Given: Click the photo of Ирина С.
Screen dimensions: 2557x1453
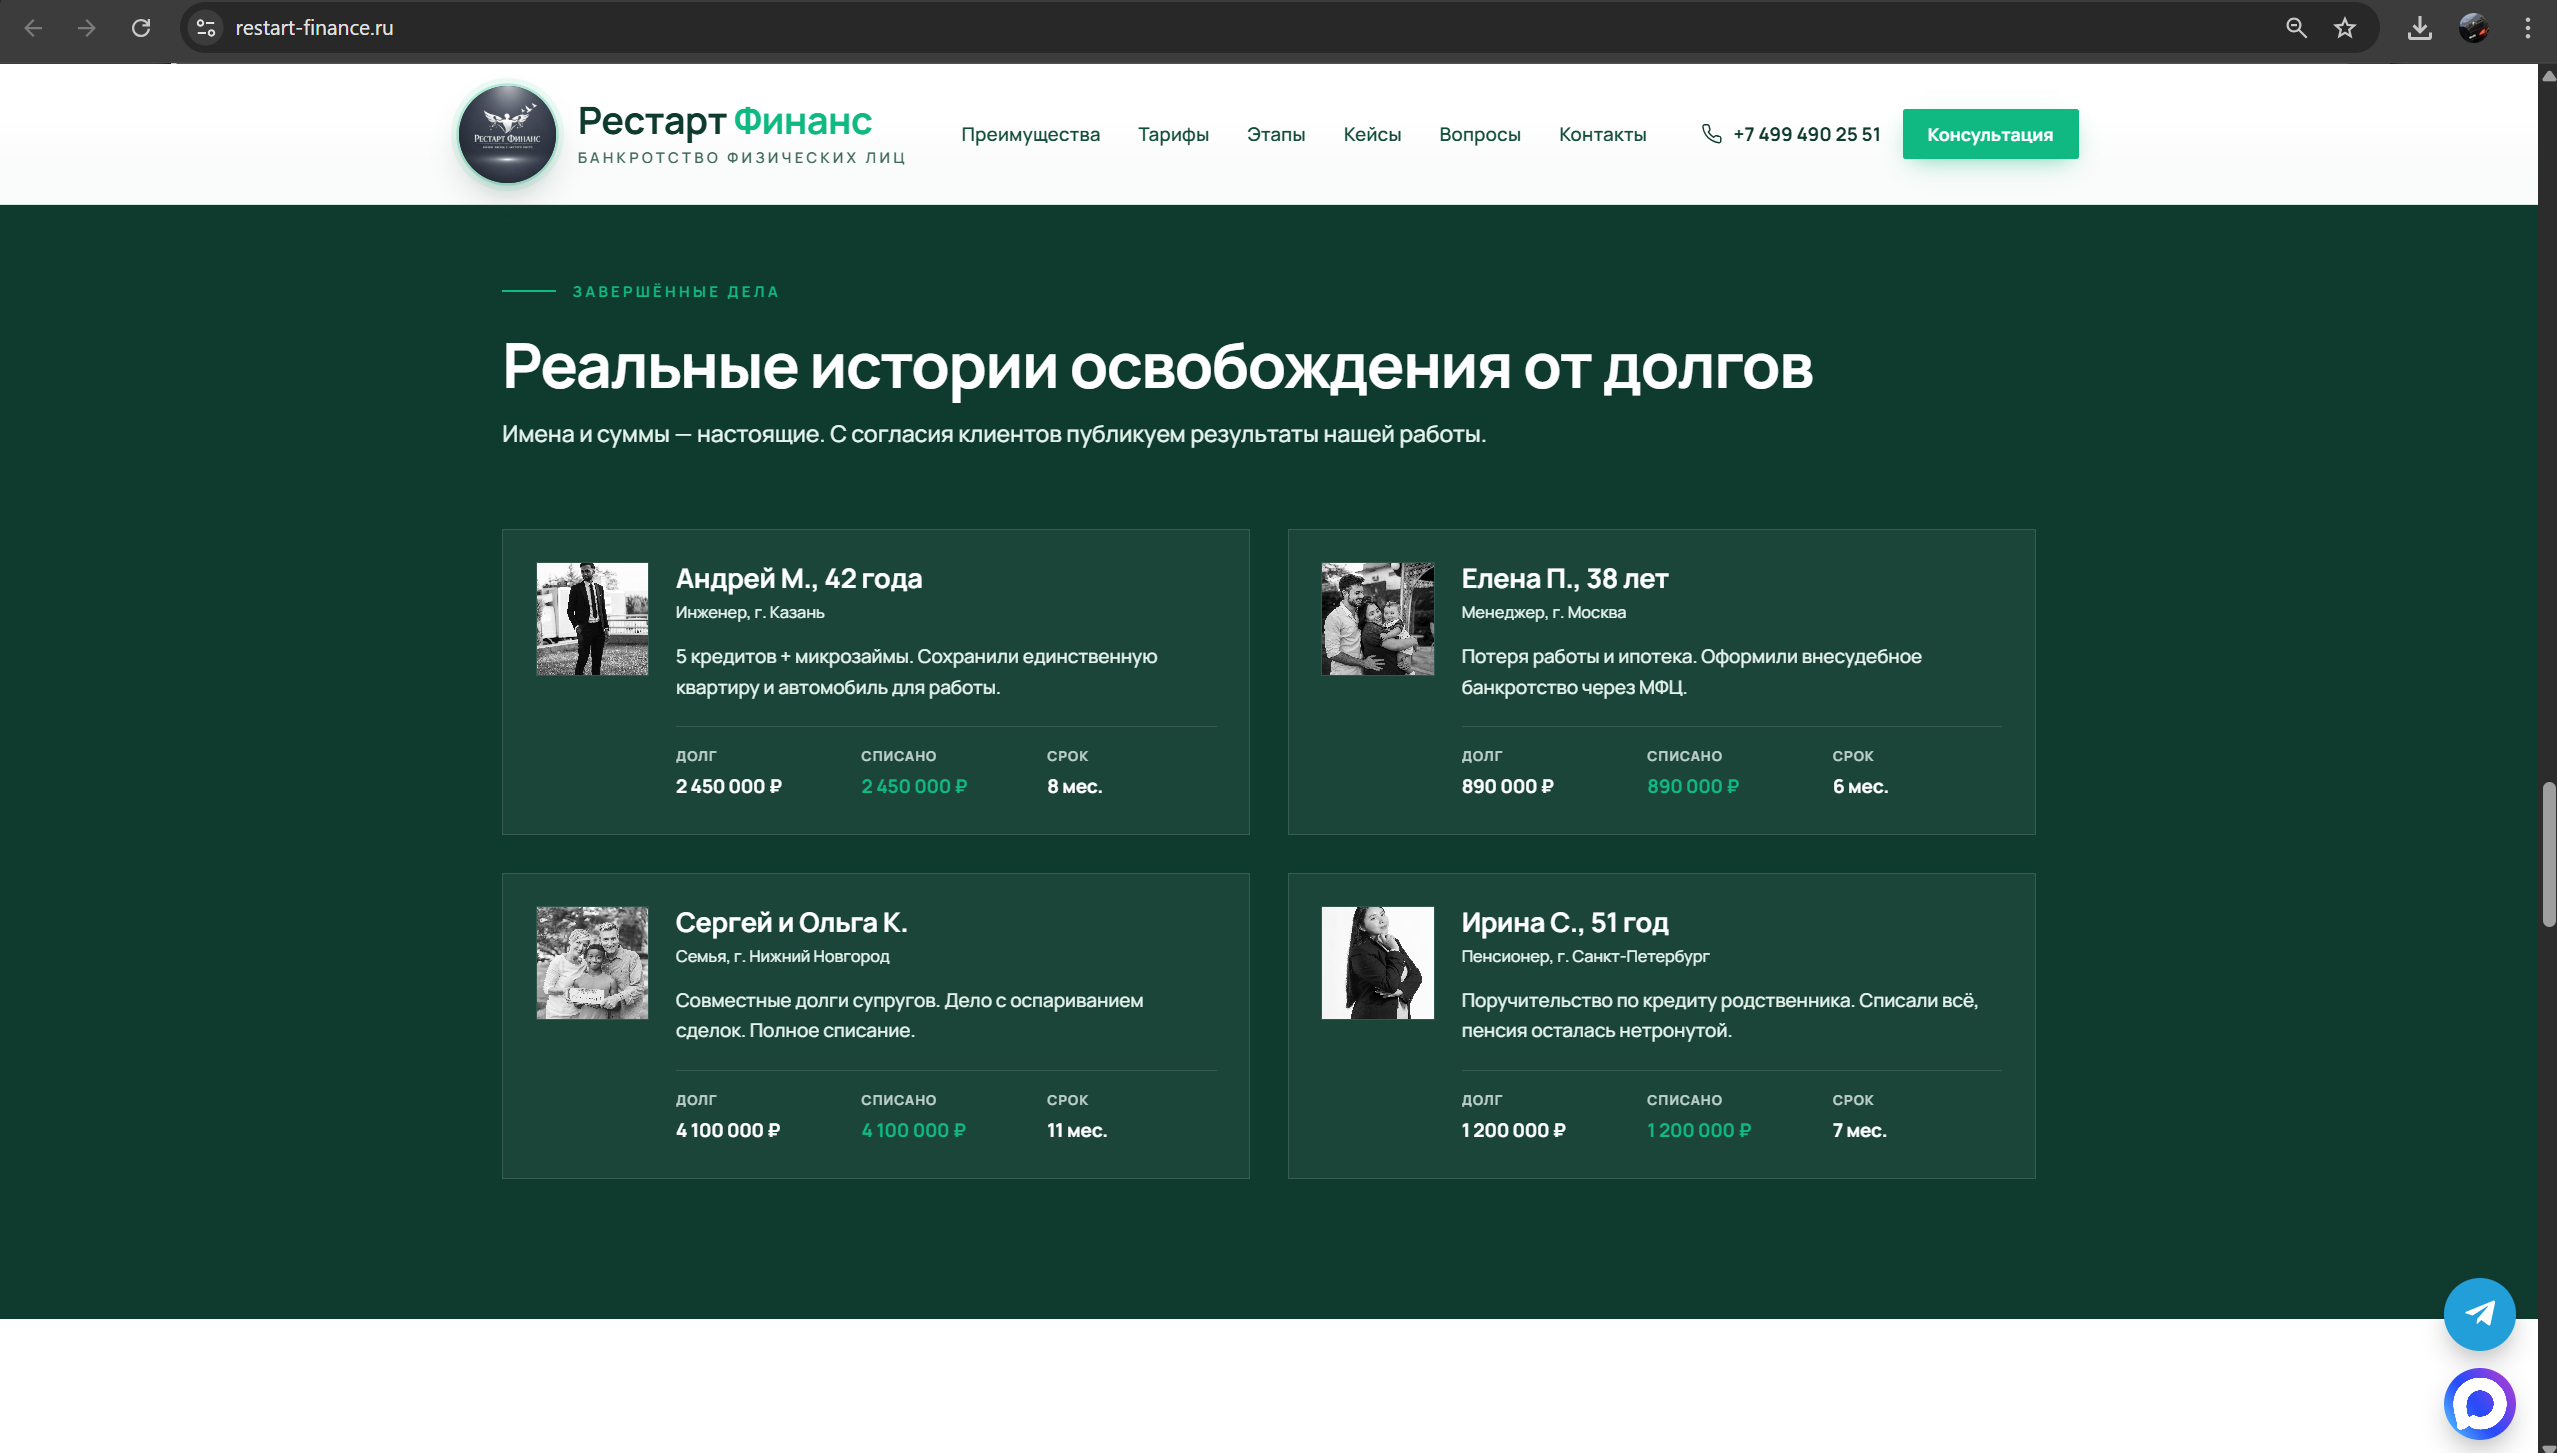Looking at the screenshot, I should (x=1376, y=961).
